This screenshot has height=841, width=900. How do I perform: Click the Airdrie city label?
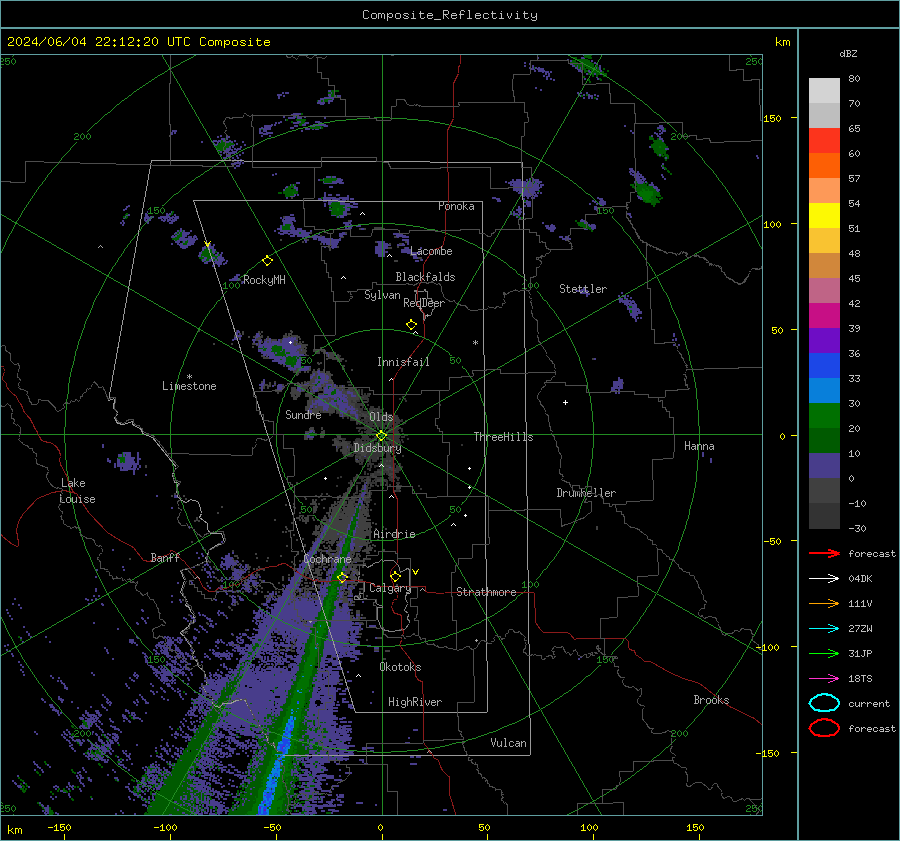394,534
